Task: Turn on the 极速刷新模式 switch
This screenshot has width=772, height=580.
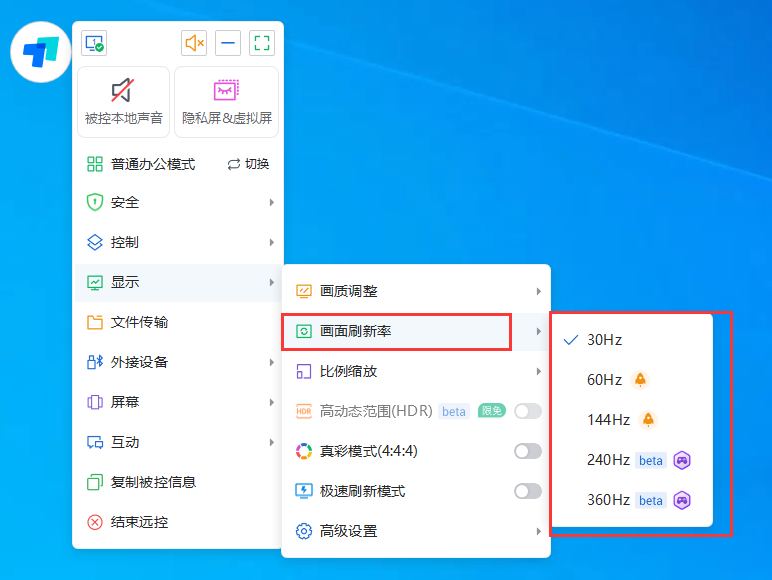Action: tap(528, 491)
